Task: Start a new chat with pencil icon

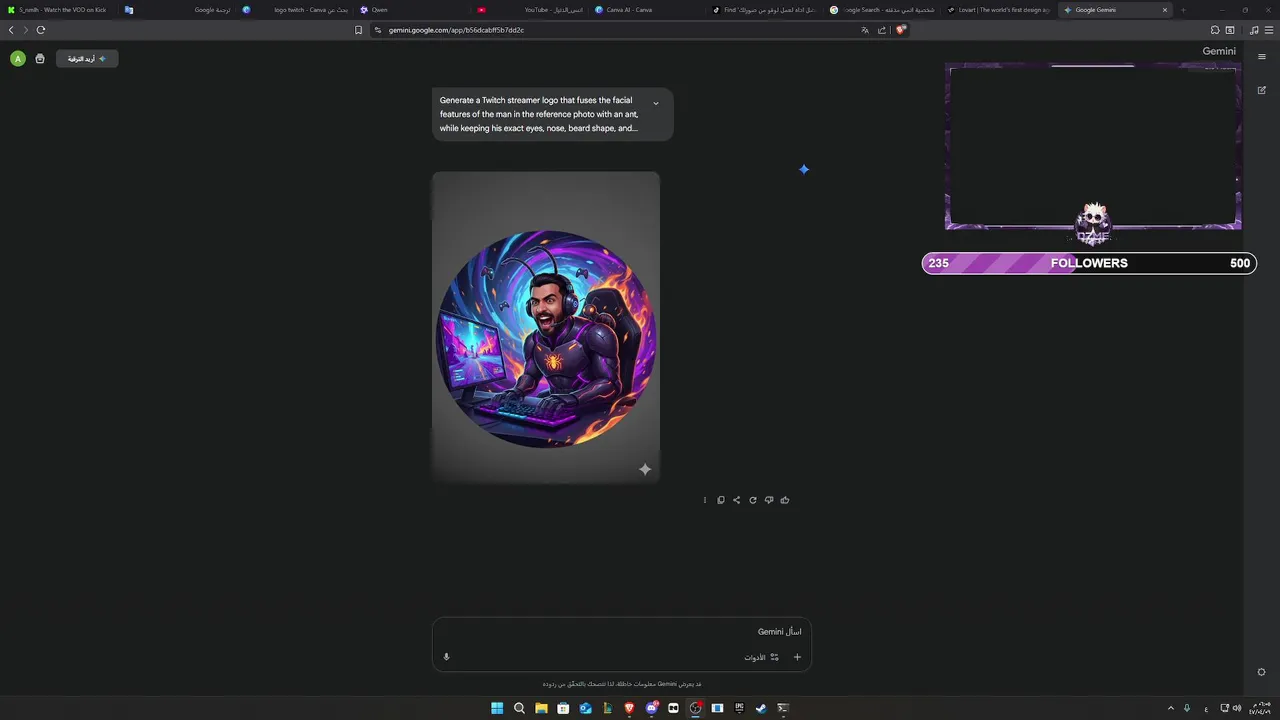Action: pos(1262,90)
